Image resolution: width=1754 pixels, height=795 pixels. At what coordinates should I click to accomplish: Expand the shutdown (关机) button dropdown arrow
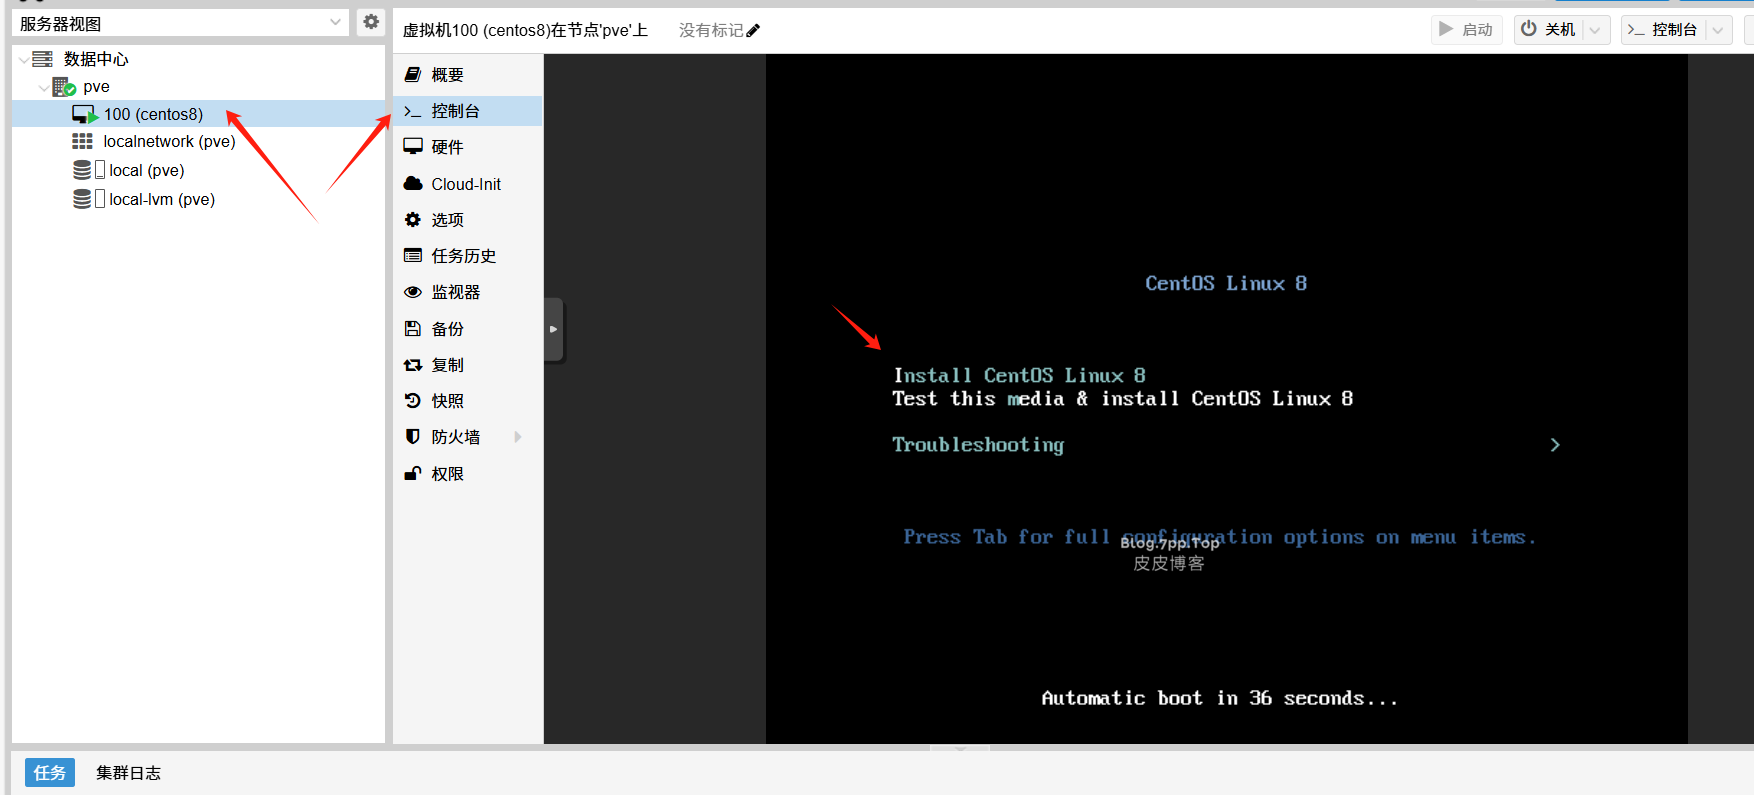[1596, 30]
